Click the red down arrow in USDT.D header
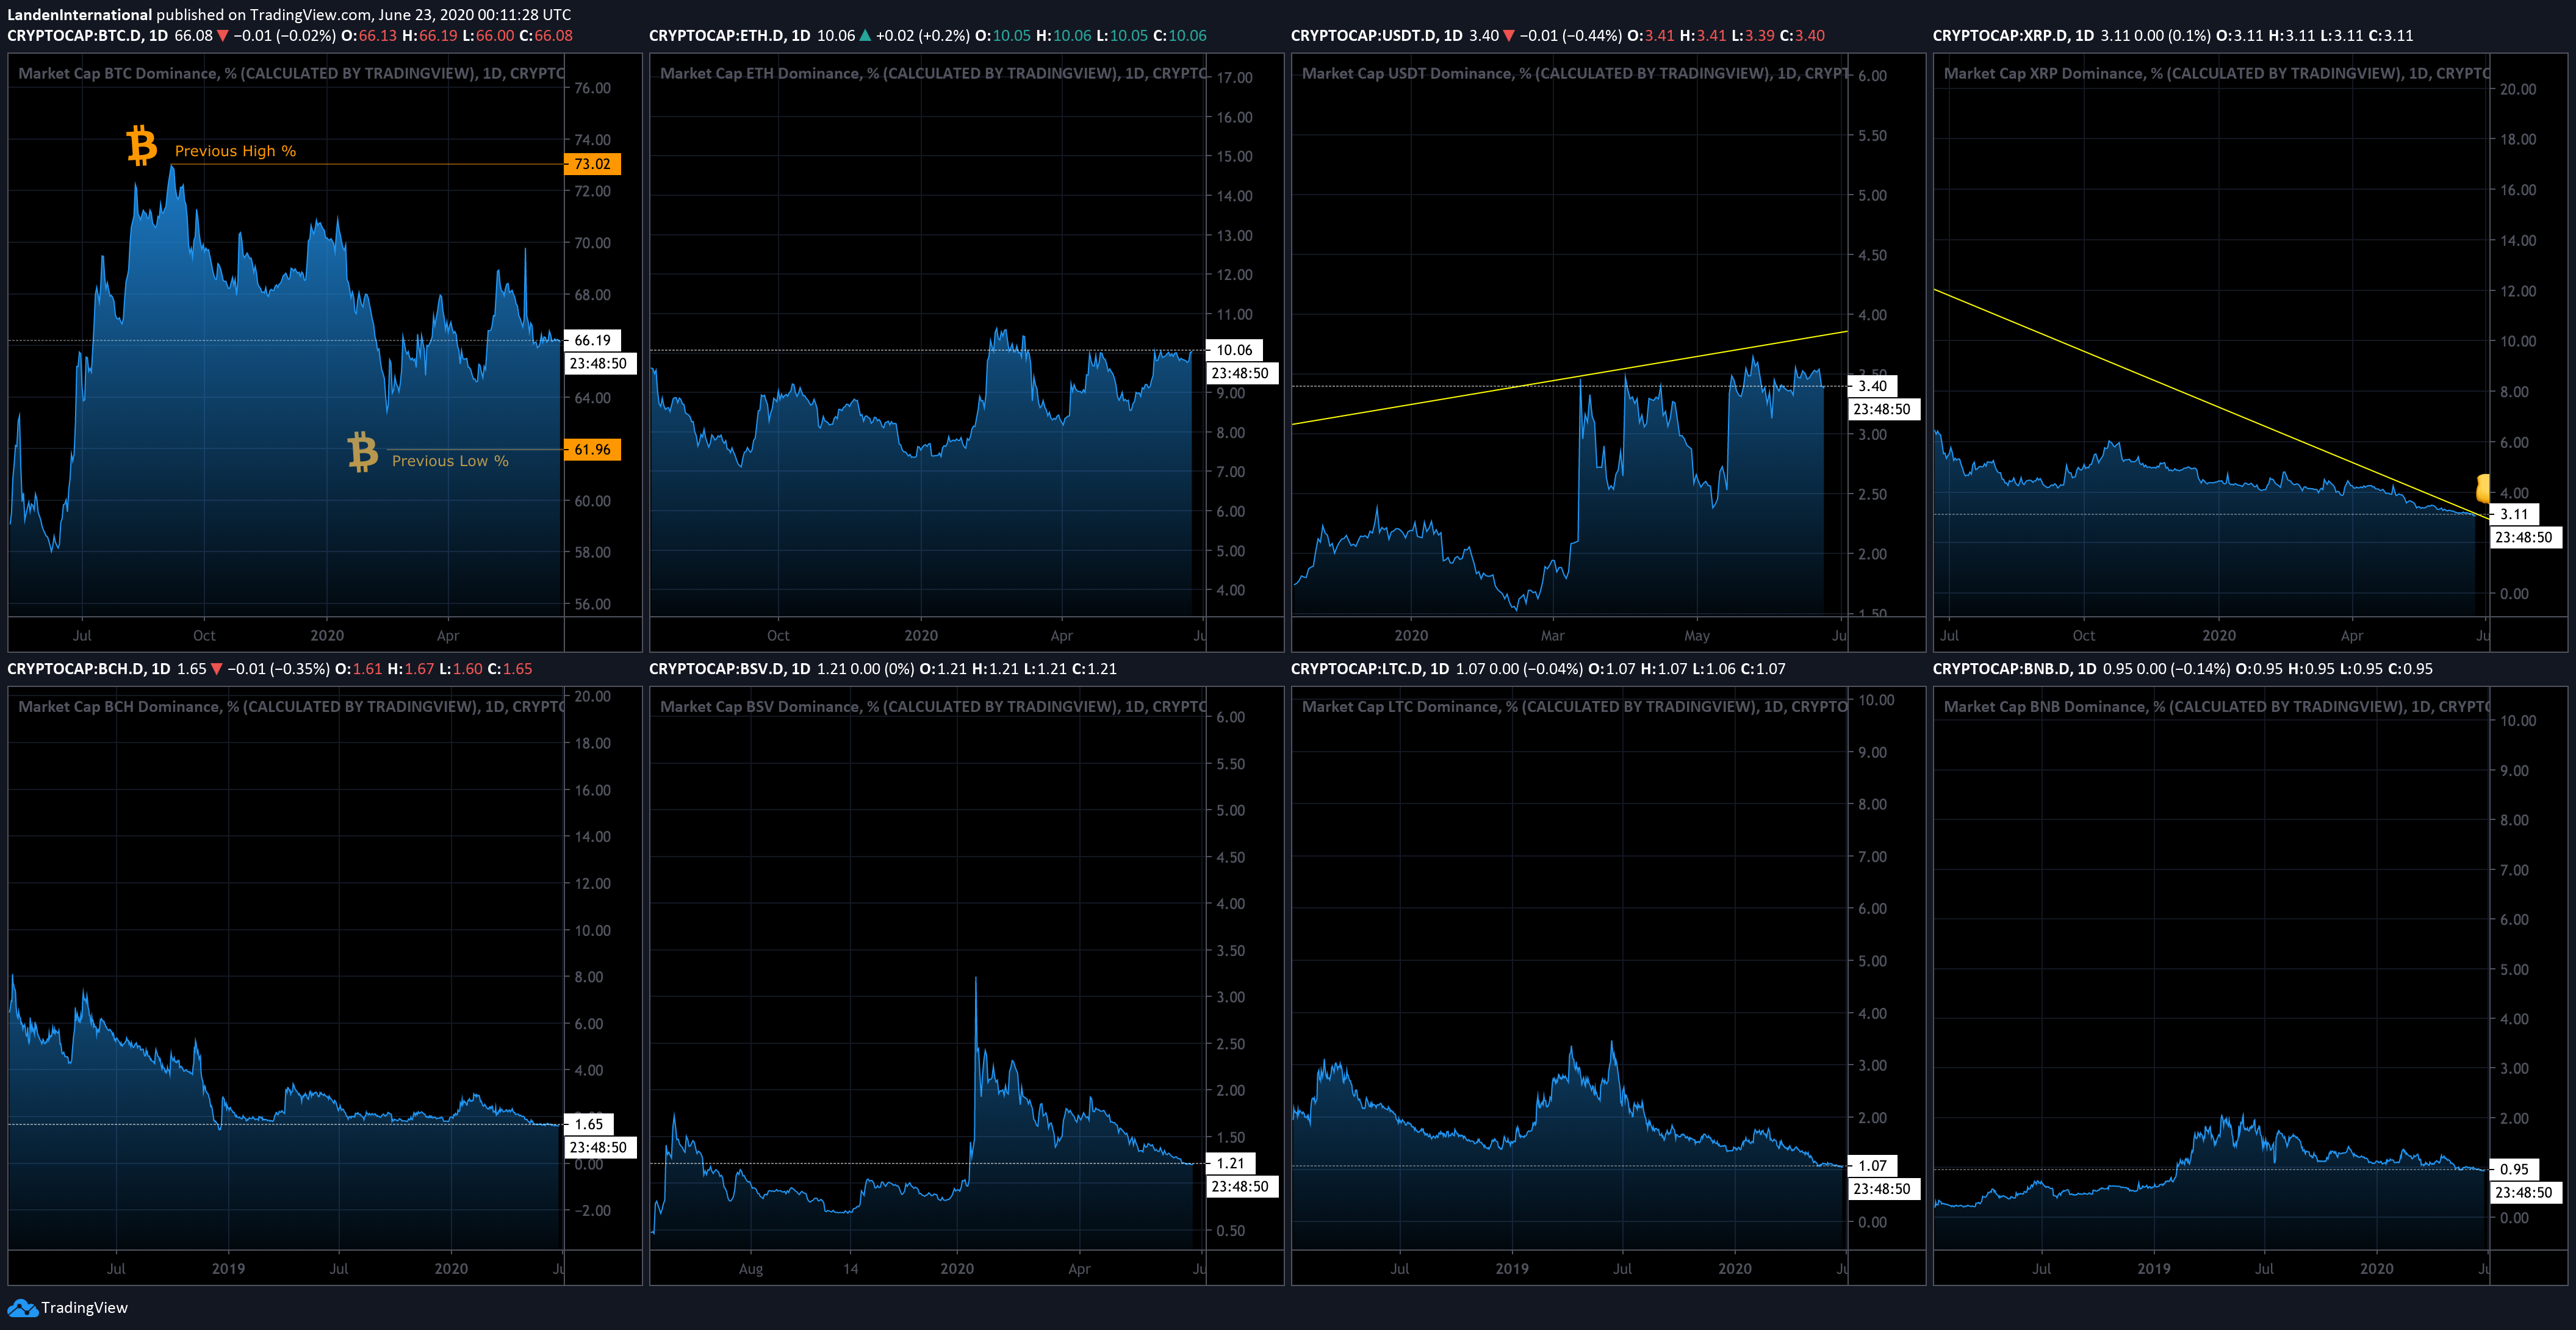Image resolution: width=2576 pixels, height=1330 pixels. pos(1509,36)
